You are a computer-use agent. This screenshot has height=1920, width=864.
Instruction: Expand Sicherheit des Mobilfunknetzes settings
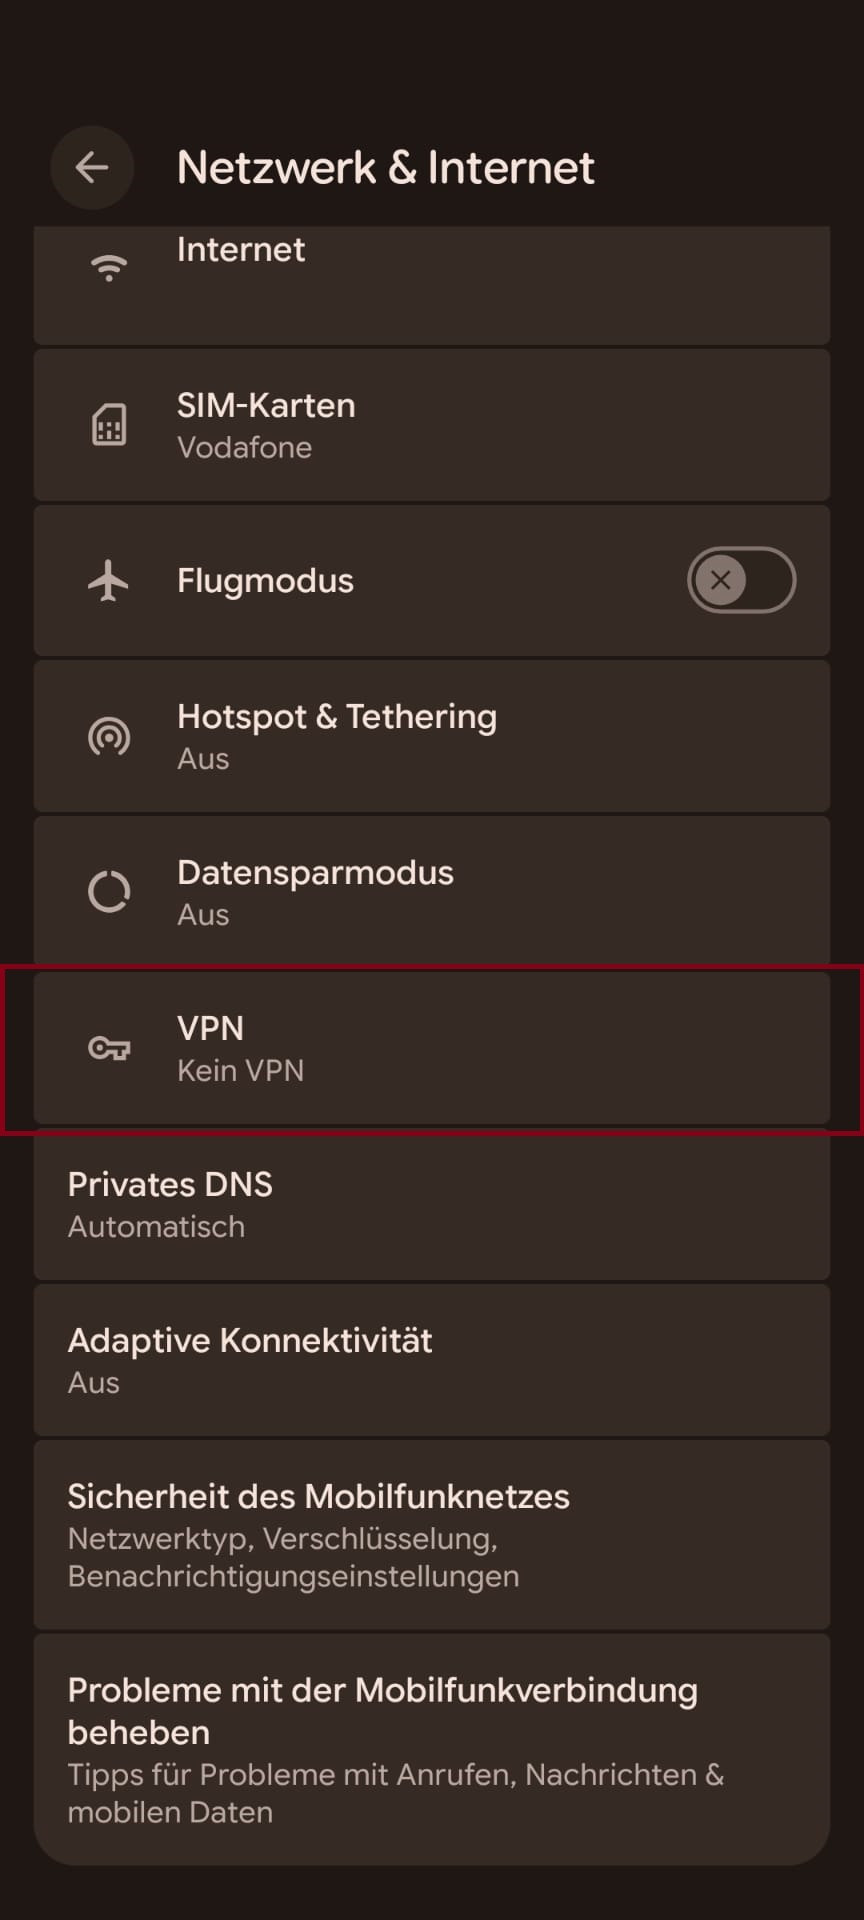432,1534
